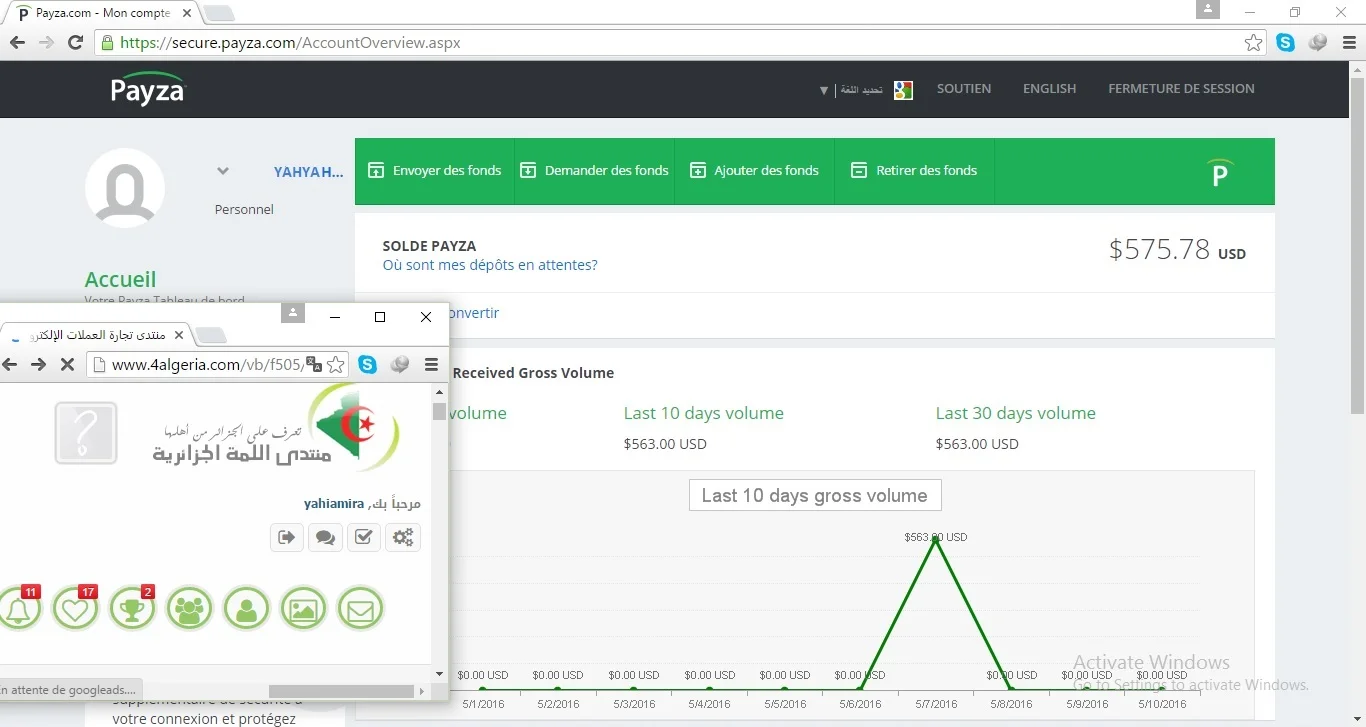Open 'Où sont mes dépôts en attentes?' link
The height and width of the screenshot is (727, 1366).
click(x=490, y=265)
